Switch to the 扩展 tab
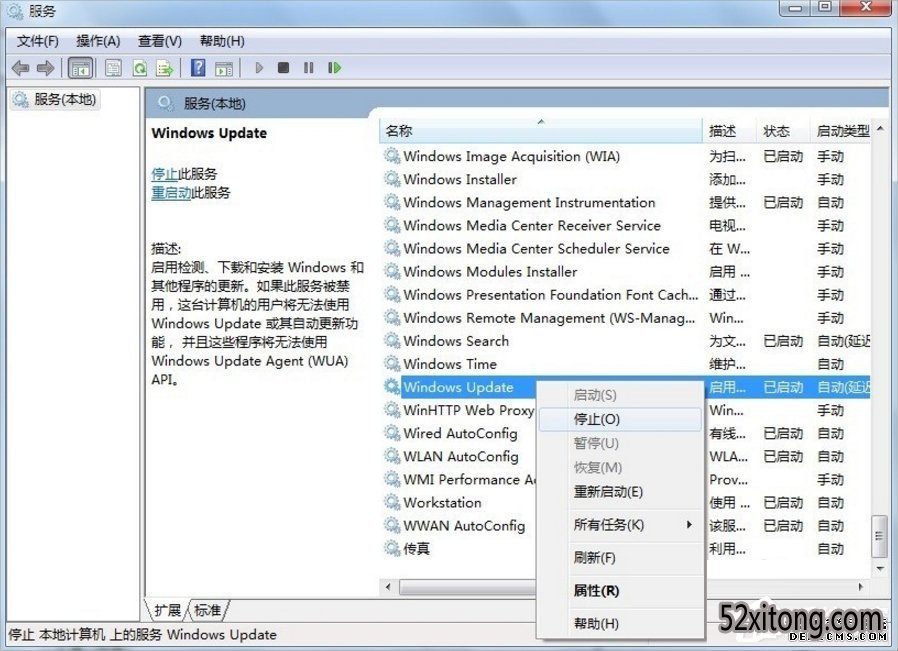898x651 pixels. pos(167,610)
